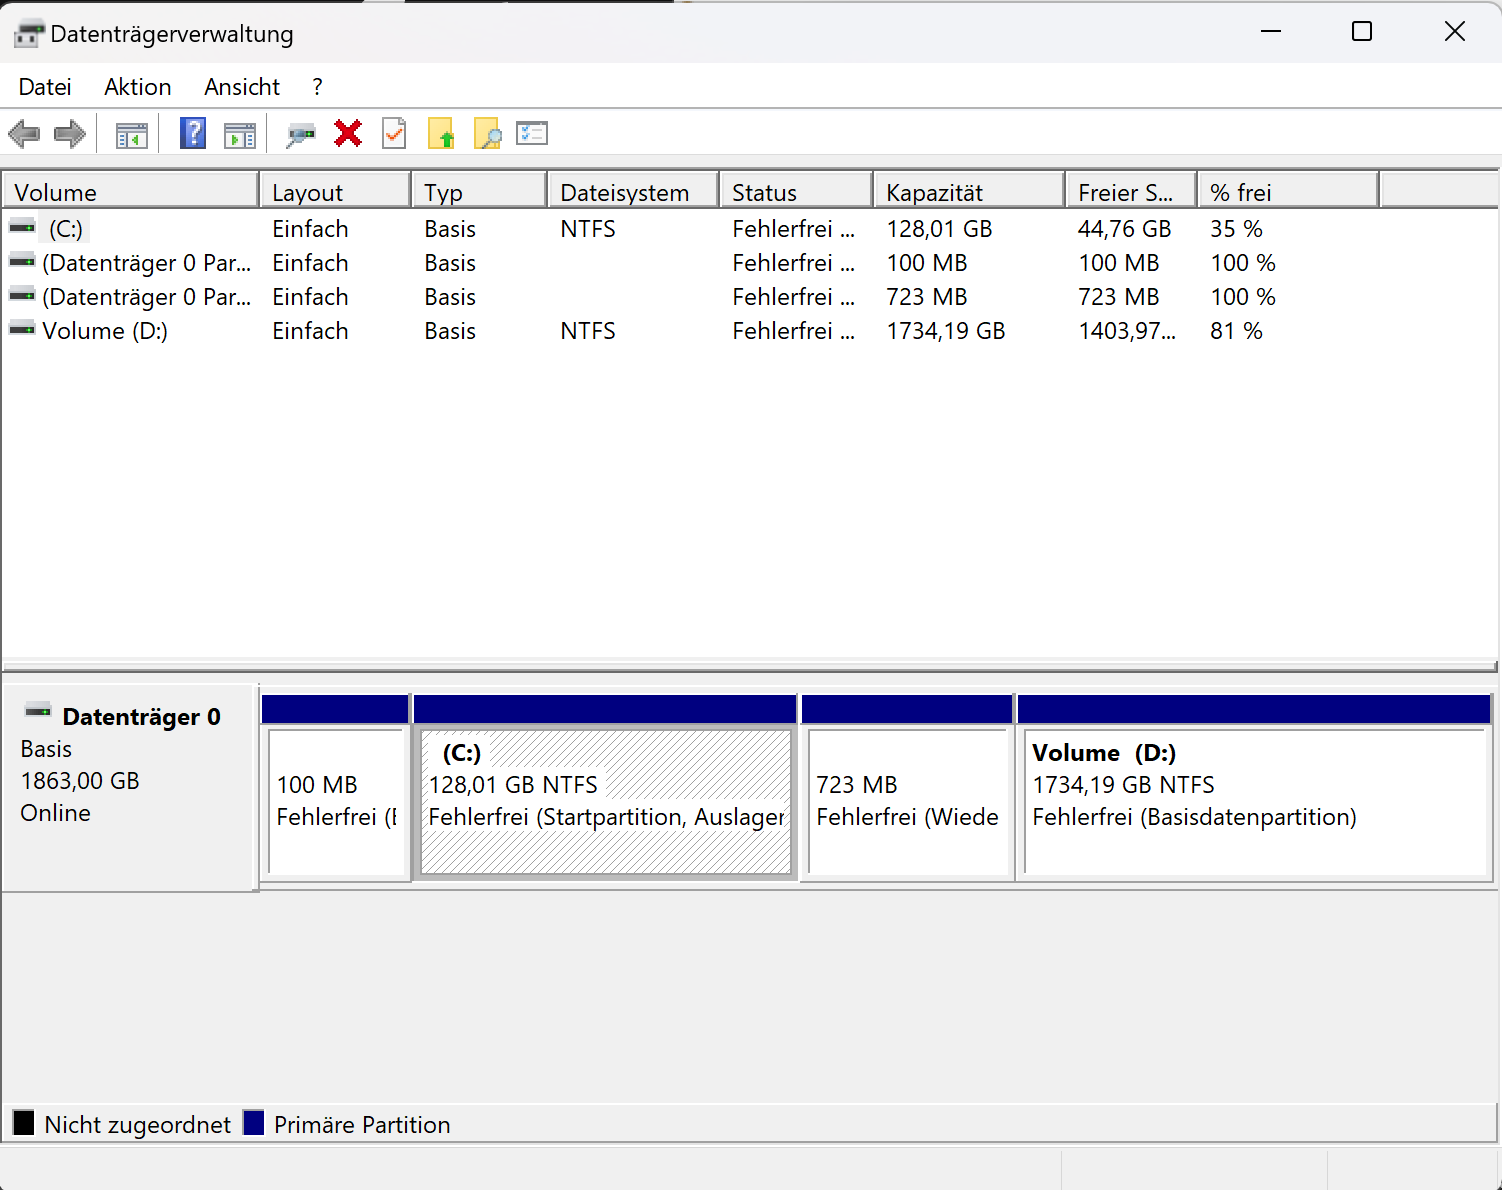The image size is (1502, 1190).
Task: Sort by the Layout column header
Action: (x=335, y=192)
